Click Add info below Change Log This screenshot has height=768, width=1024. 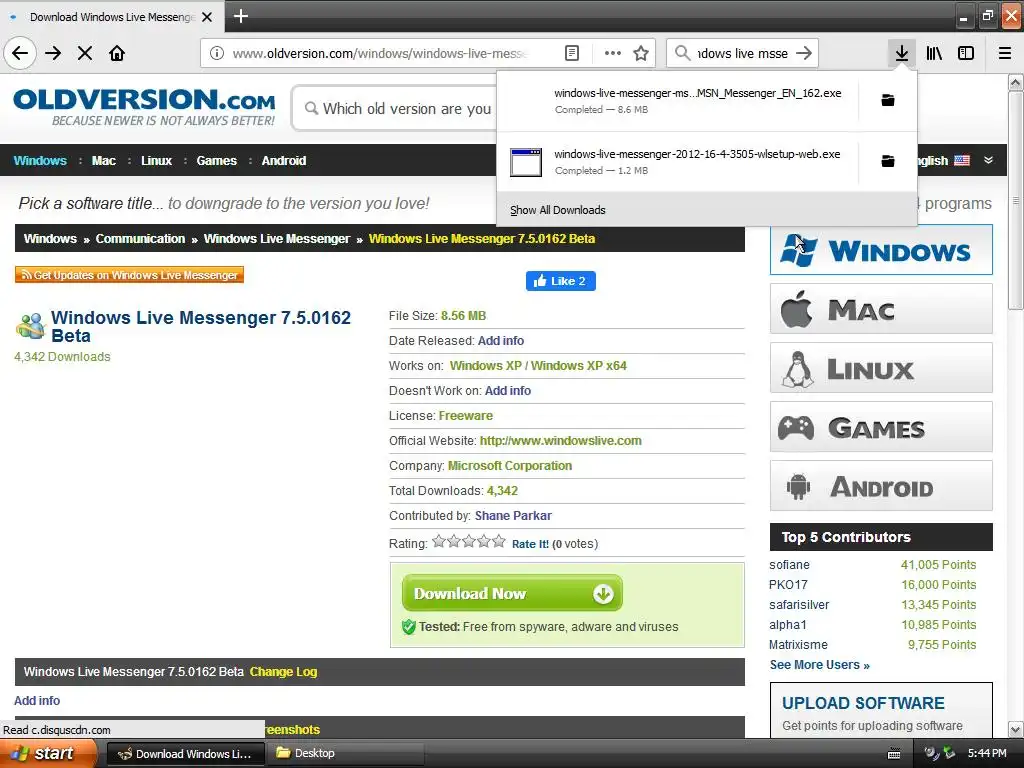coord(37,701)
